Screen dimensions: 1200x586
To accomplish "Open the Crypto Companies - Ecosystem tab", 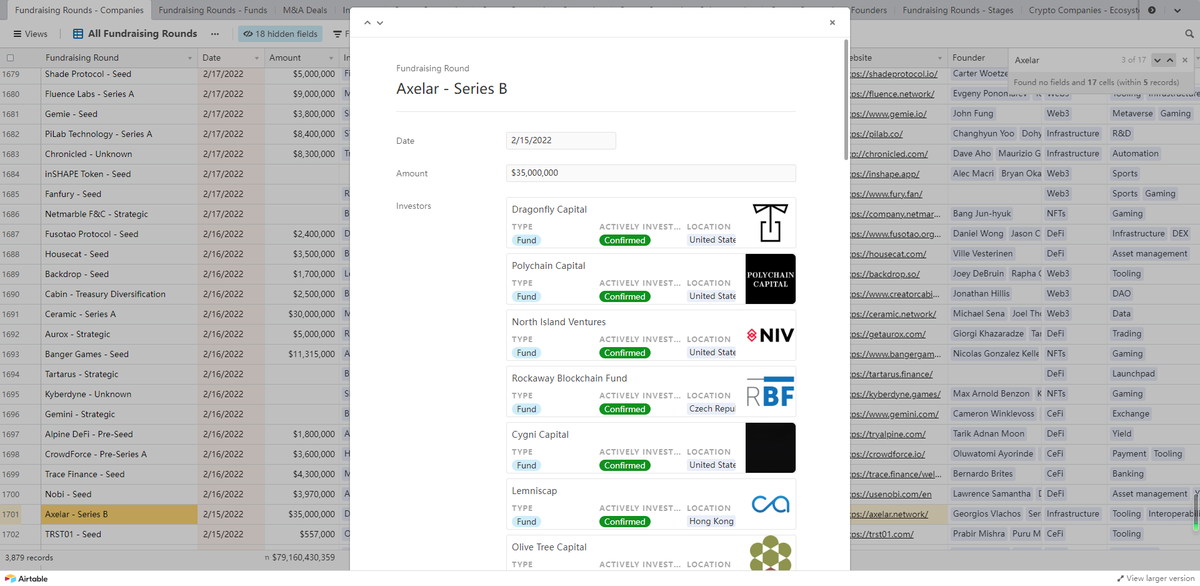I will pos(1084,10).
